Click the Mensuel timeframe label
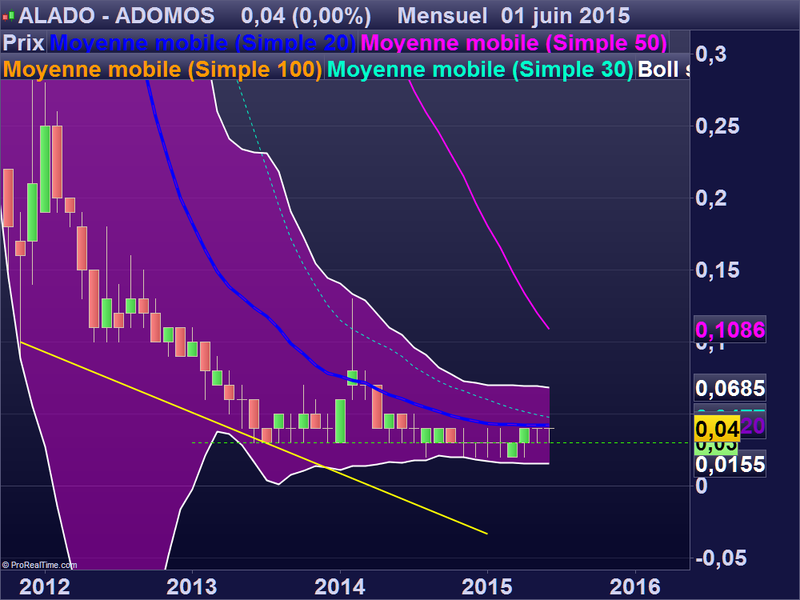The height and width of the screenshot is (600, 800). click(x=442, y=16)
